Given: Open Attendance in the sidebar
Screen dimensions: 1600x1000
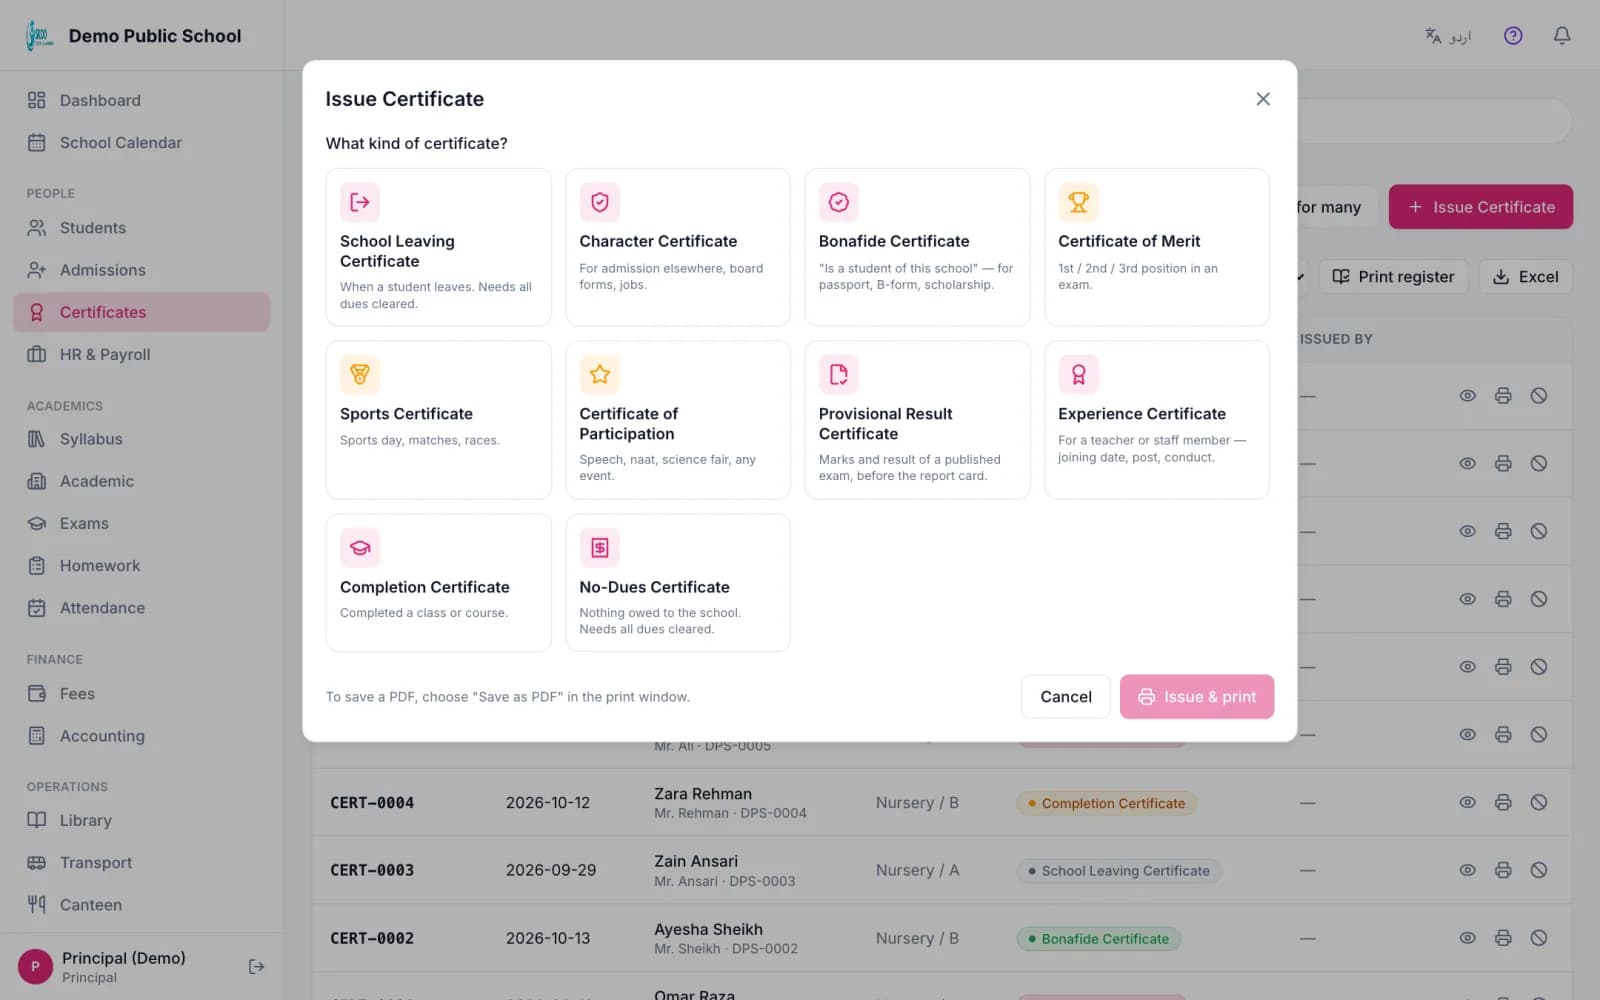Looking at the screenshot, I should [x=141, y=608].
